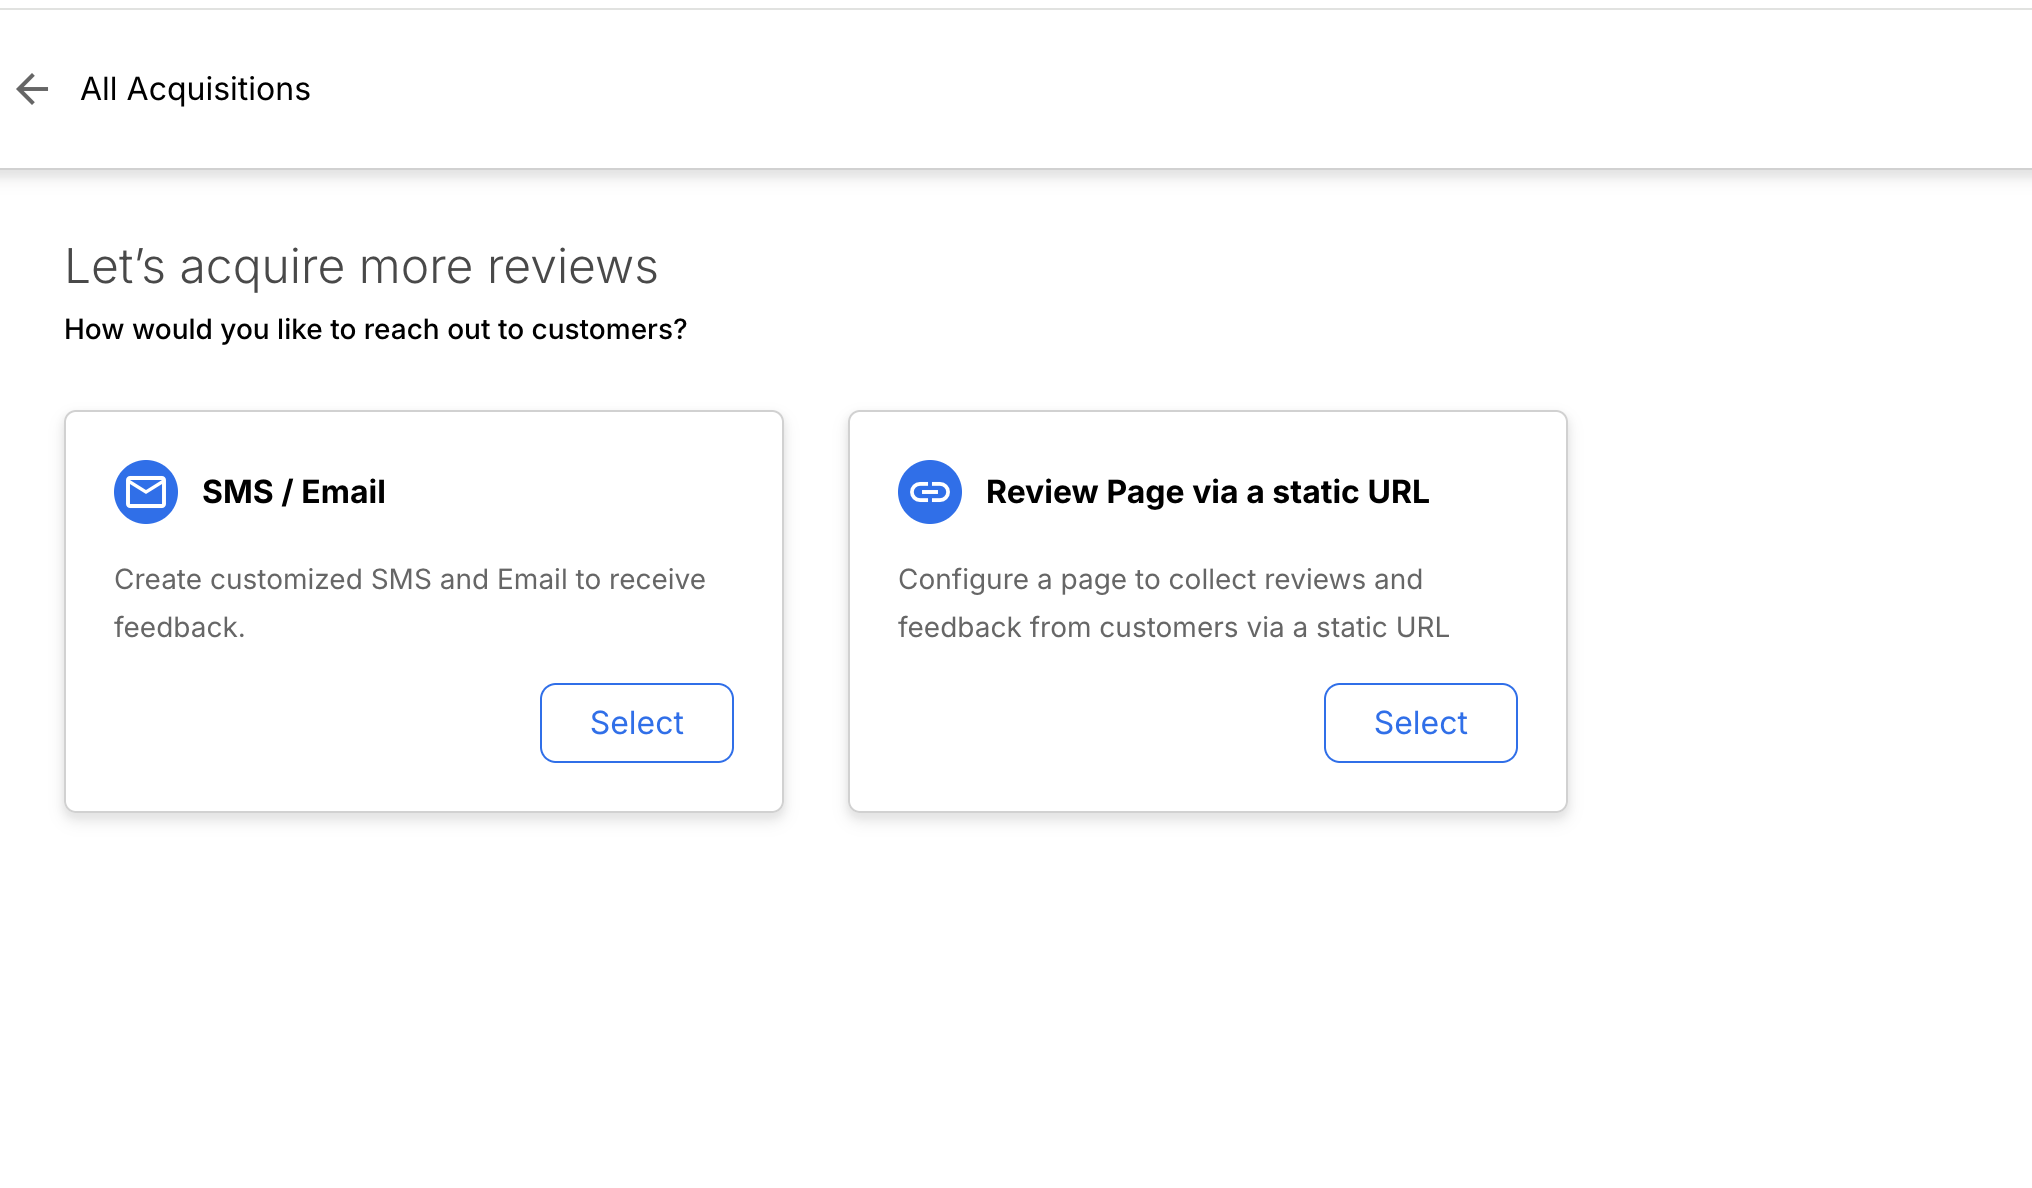This screenshot has height=1188, width=2032.
Task: Click the 'Let's acquire more reviews' heading
Action: 361,267
